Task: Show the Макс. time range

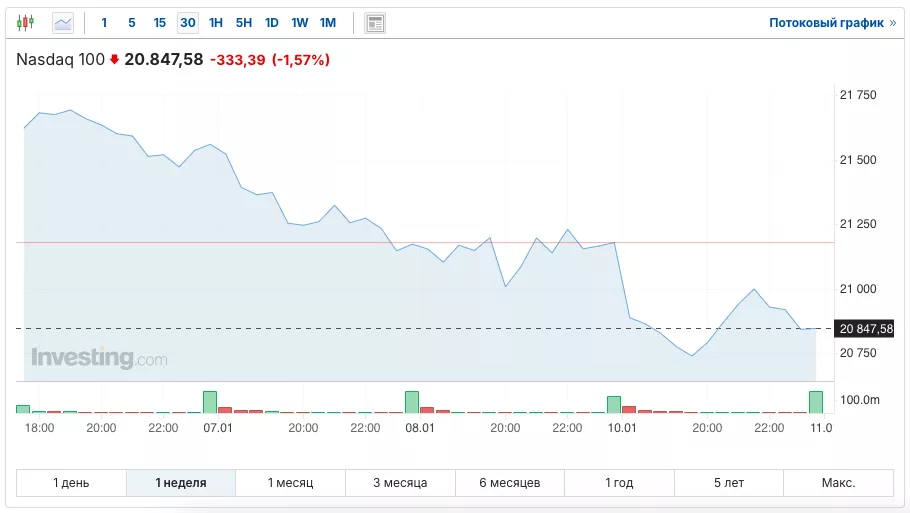Action: pyautogui.click(x=838, y=483)
